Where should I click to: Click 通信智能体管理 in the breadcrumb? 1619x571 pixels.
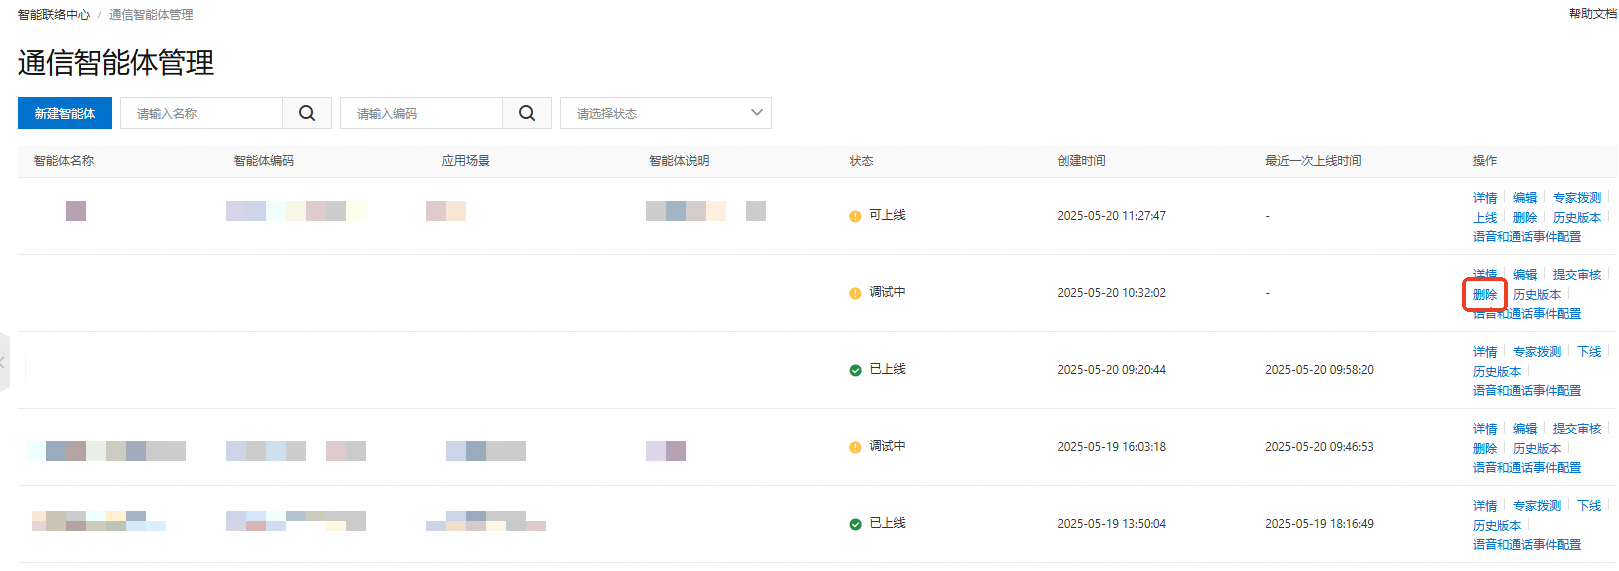point(151,15)
